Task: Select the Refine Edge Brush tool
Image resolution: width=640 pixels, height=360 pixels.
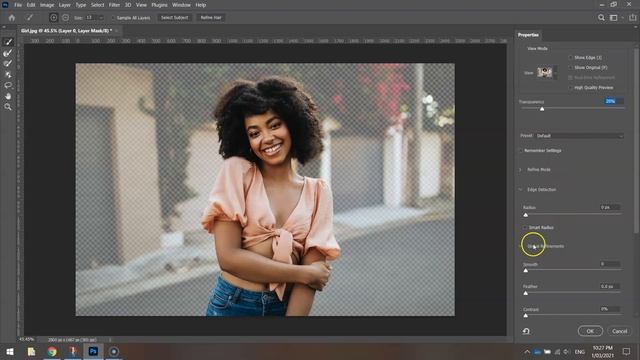Action: pos(8,53)
